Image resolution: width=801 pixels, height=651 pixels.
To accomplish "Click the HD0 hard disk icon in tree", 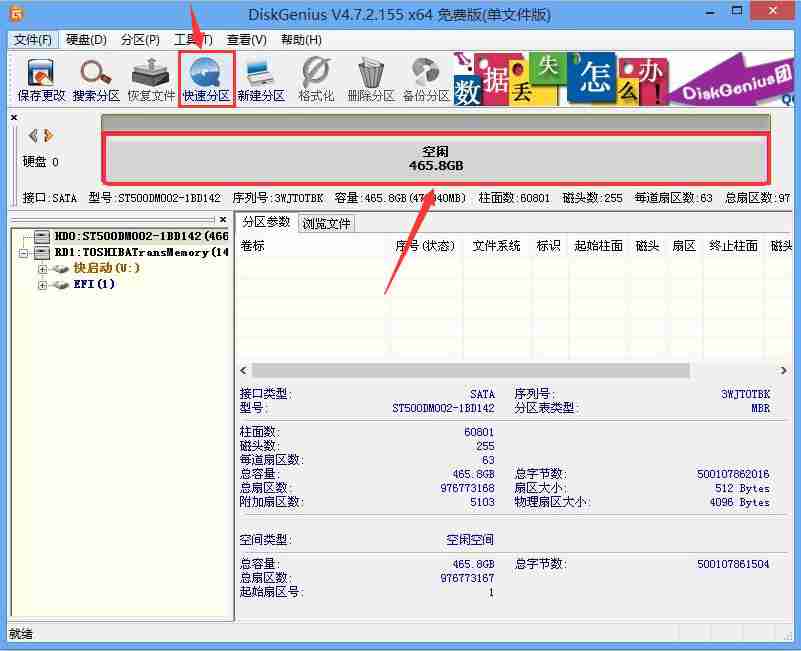I will (42, 236).
